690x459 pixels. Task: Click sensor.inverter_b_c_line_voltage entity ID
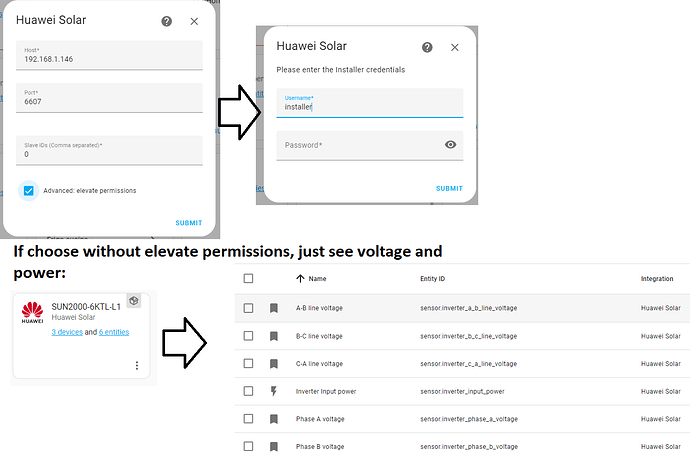point(469,336)
